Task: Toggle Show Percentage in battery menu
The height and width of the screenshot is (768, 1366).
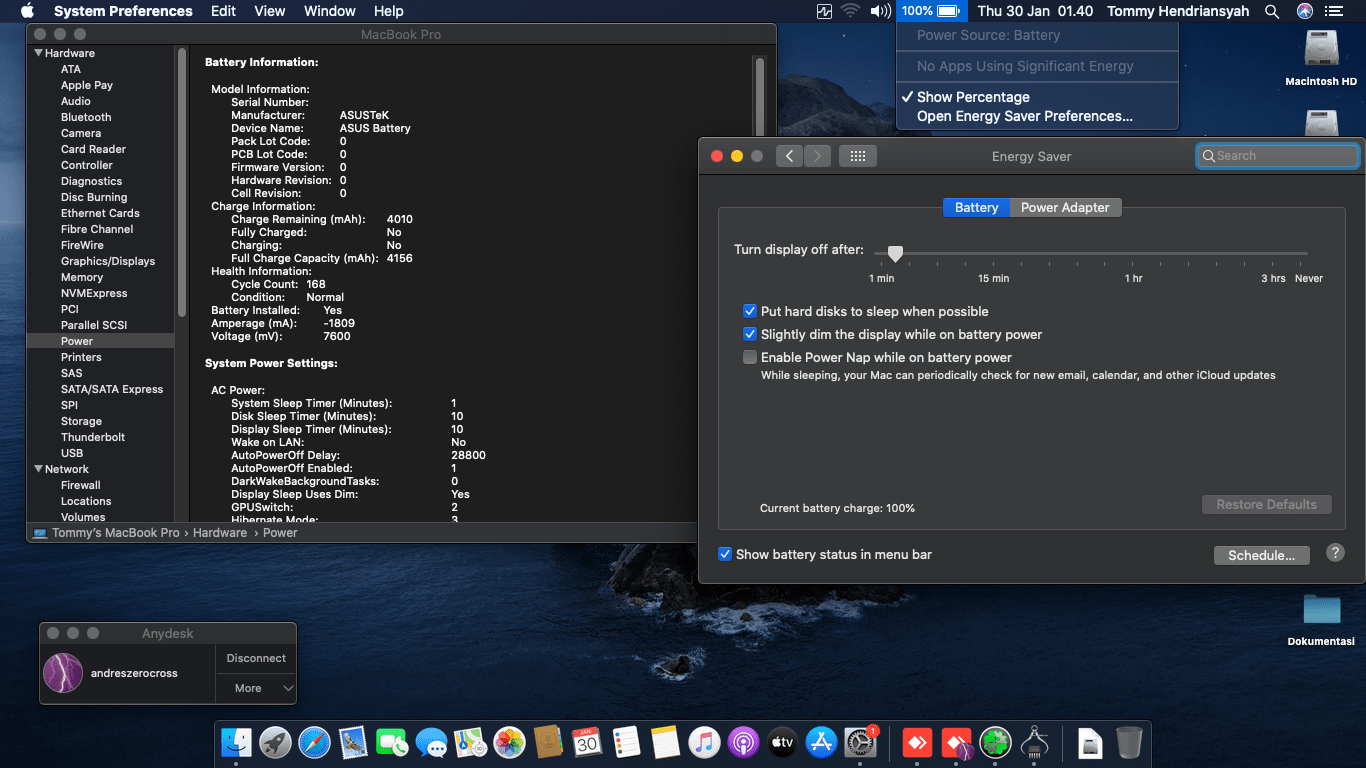Action: point(973,97)
